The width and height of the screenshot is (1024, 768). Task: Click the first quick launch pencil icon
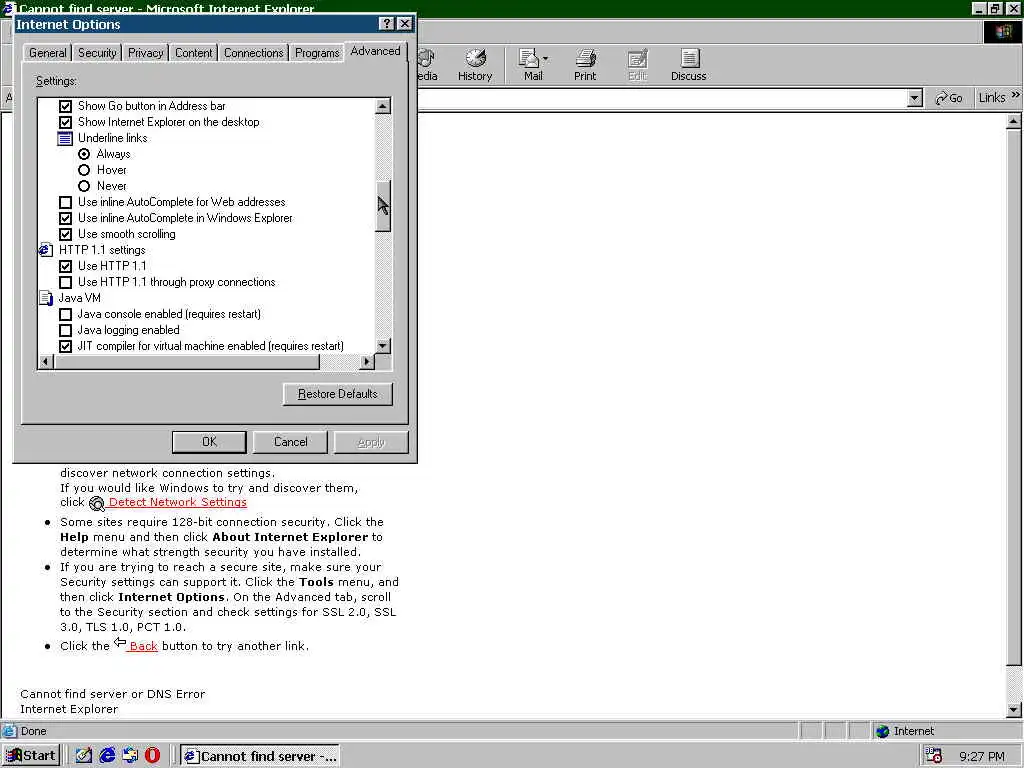point(84,756)
